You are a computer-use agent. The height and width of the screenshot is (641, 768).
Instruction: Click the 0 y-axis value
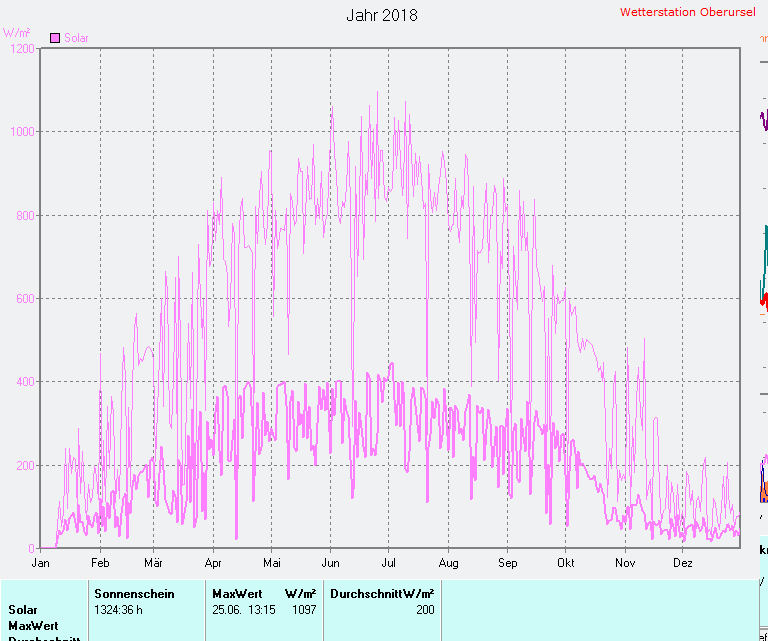pyautogui.click(x=31, y=548)
